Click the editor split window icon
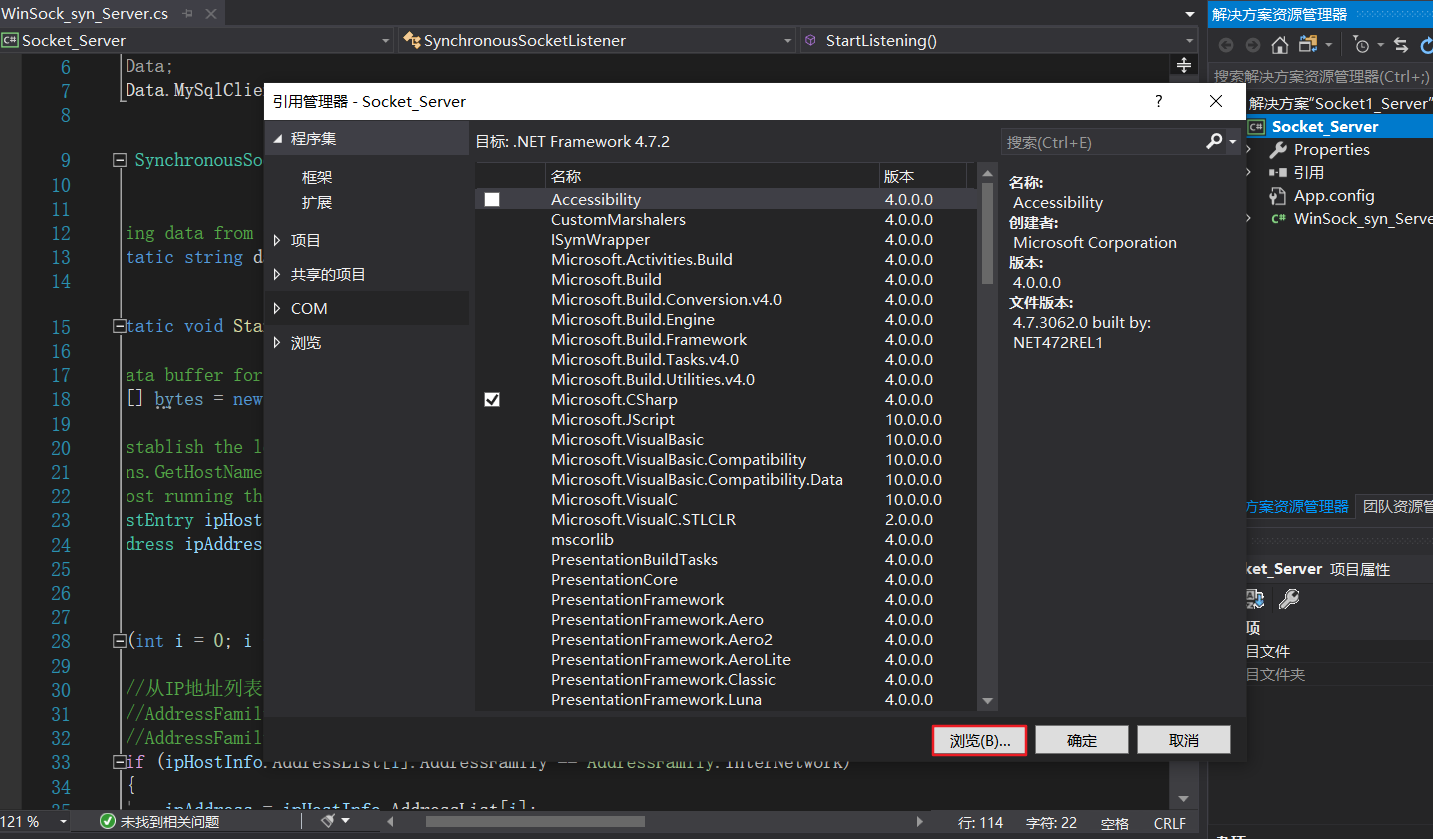 click(x=1184, y=65)
